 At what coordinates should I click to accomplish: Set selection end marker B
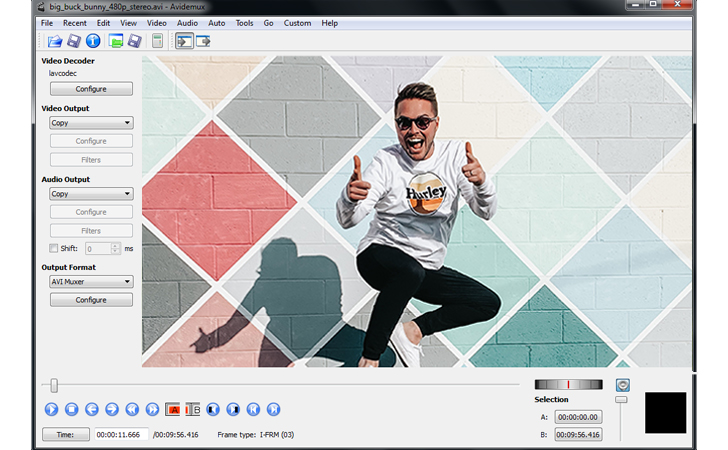point(192,409)
